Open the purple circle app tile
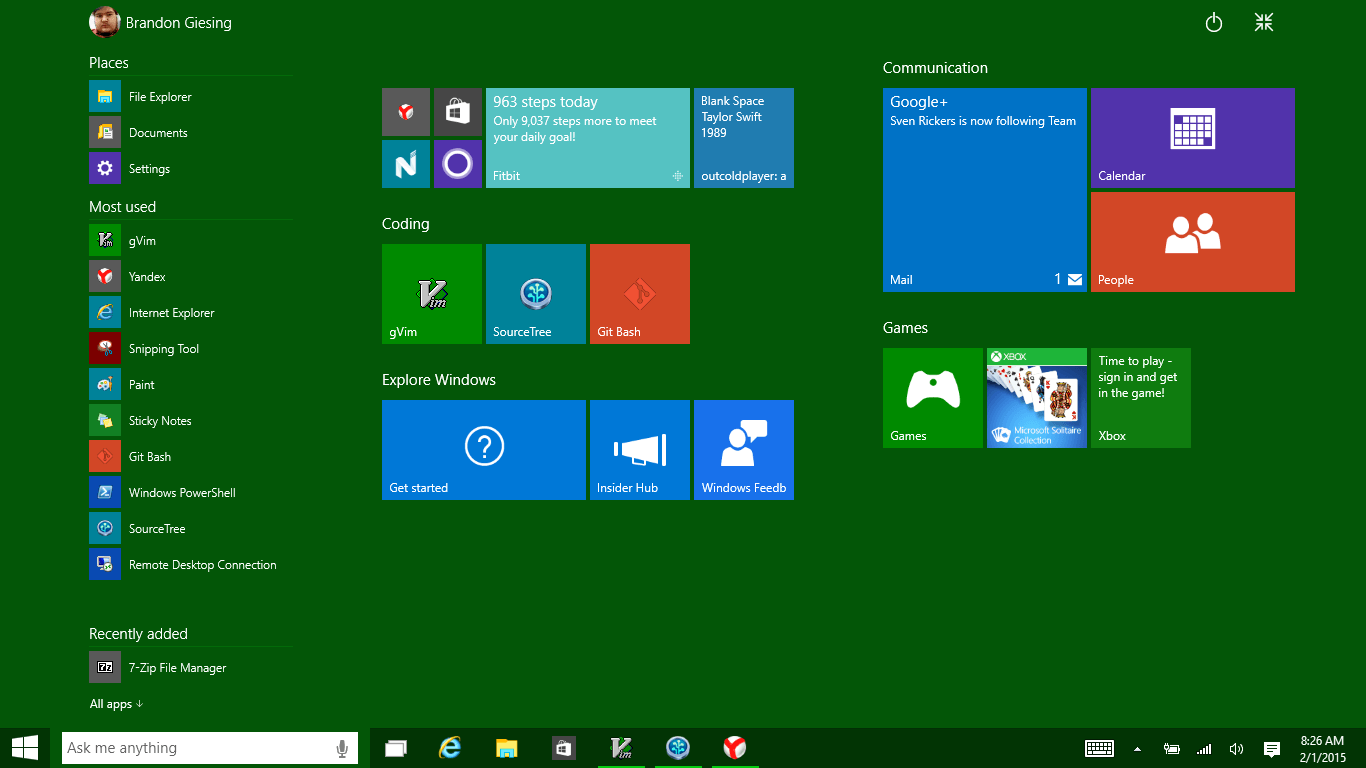This screenshot has width=1366, height=768. (x=458, y=164)
